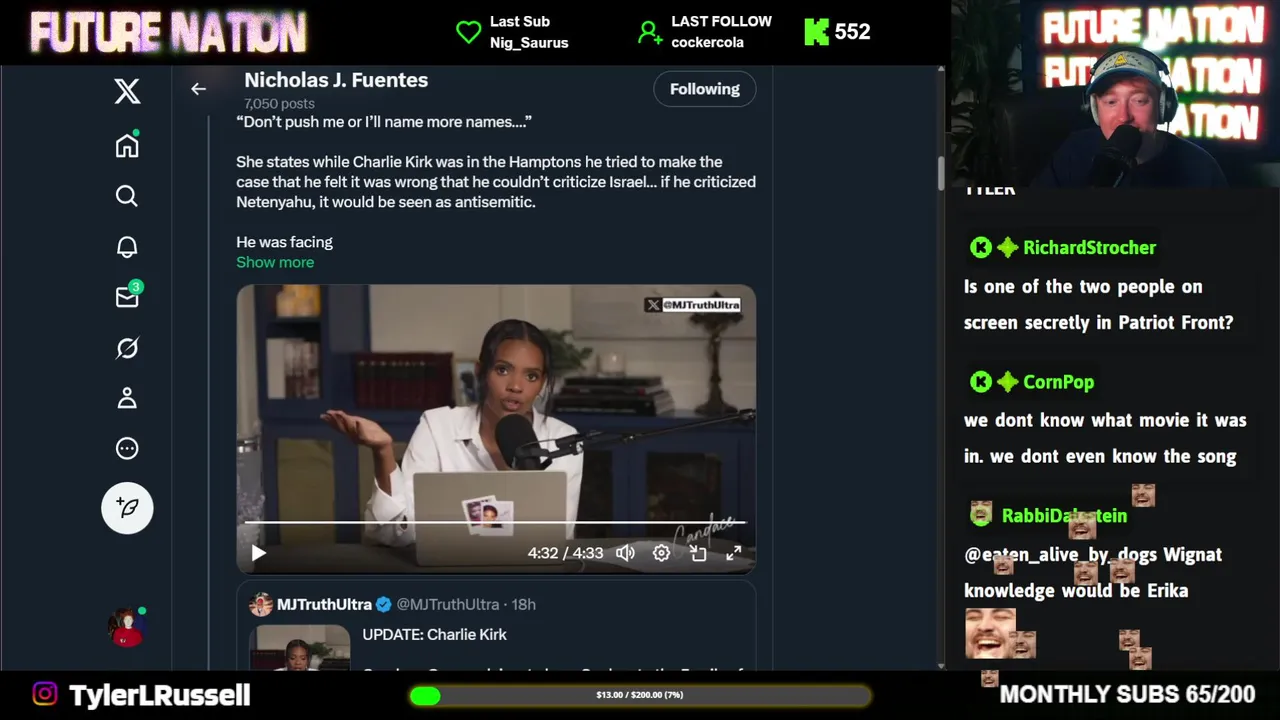
Task: Open the Profile person icon
Action: (127, 398)
